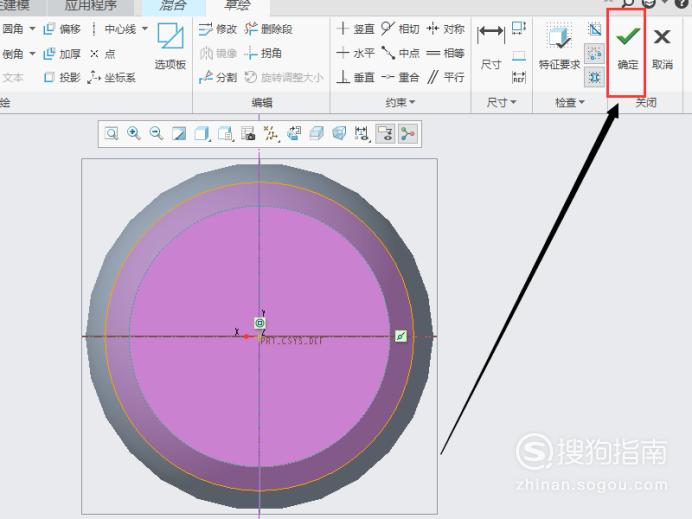The height and width of the screenshot is (519, 692).
Task: Toggle the 3D section box icon
Action: (x=339, y=133)
